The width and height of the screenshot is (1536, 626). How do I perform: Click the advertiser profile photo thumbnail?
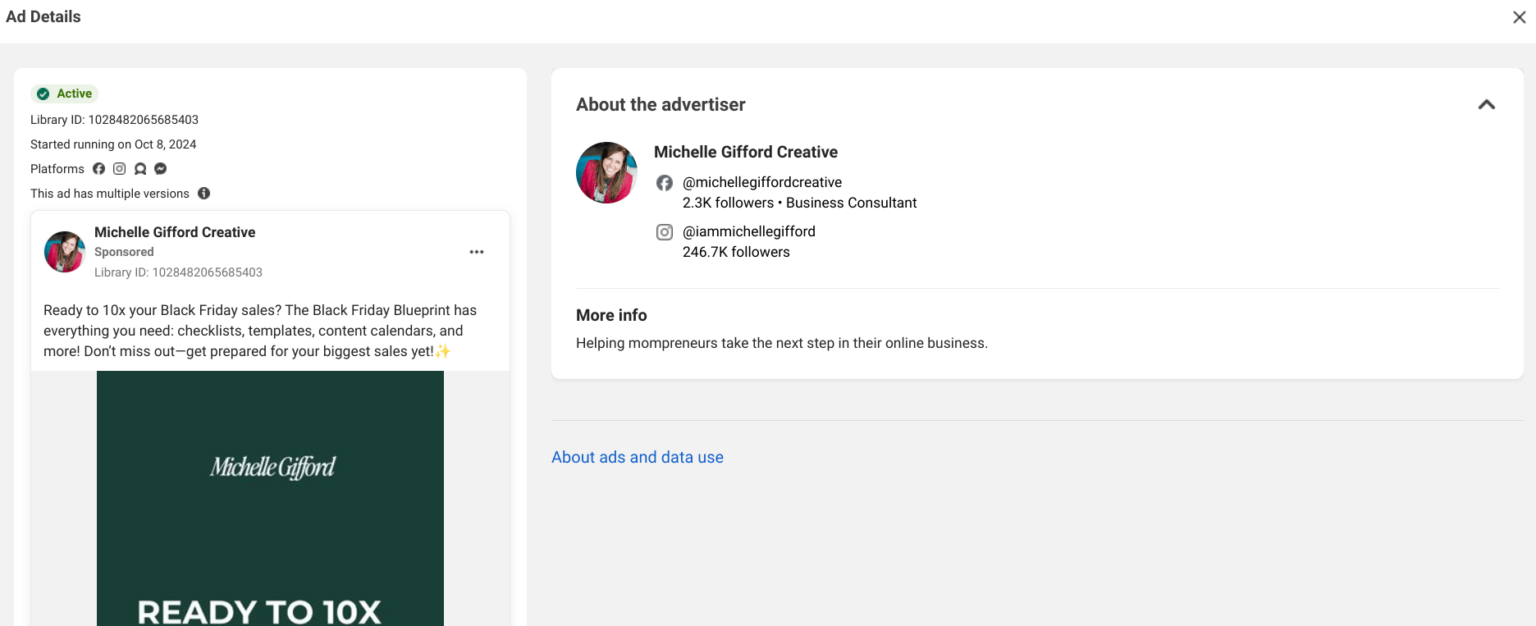tap(606, 172)
